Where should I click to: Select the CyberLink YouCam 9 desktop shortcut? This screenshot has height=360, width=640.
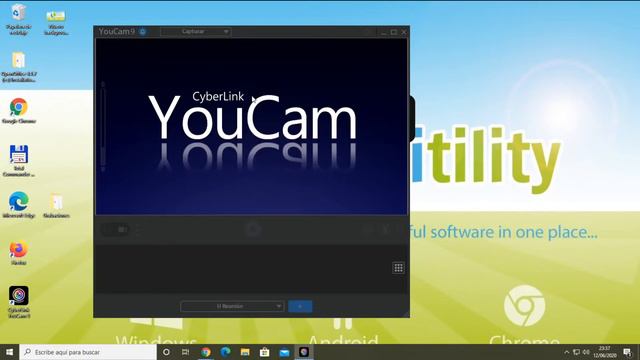(18, 302)
